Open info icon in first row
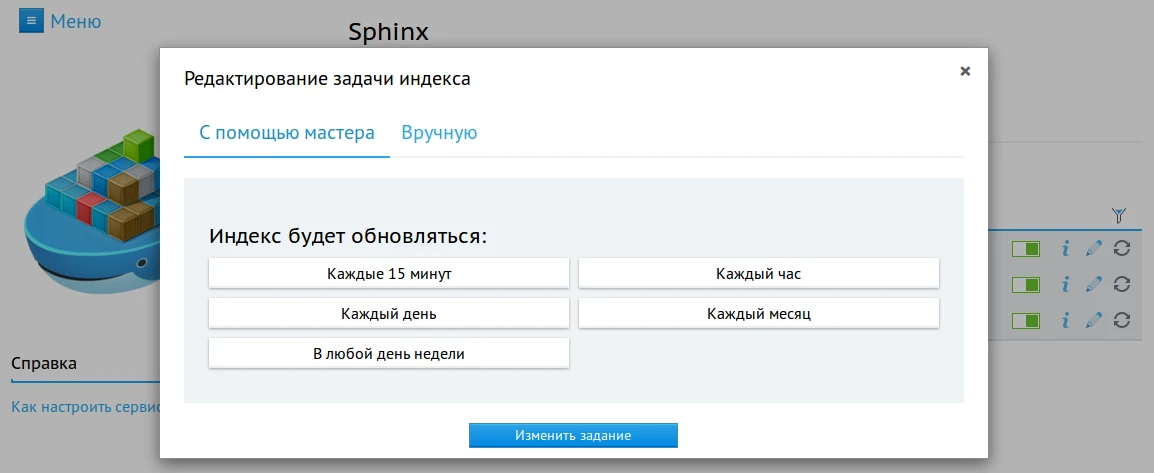Screen dimensions: 1154x473 click(x=1065, y=249)
